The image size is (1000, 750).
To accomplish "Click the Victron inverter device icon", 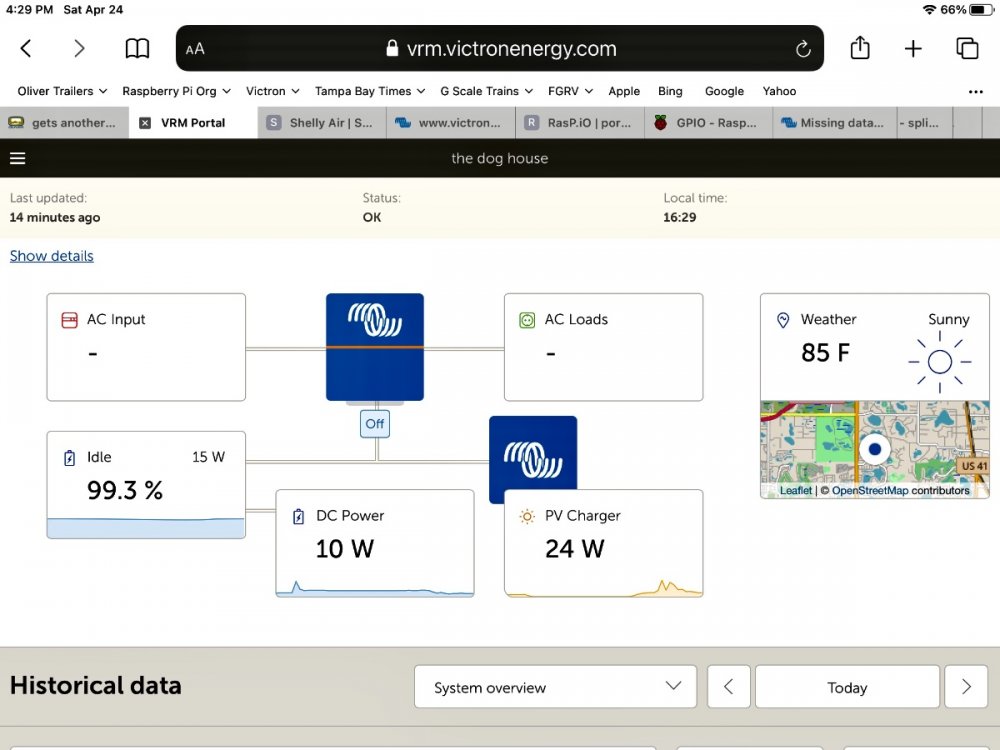I will 375,346.
